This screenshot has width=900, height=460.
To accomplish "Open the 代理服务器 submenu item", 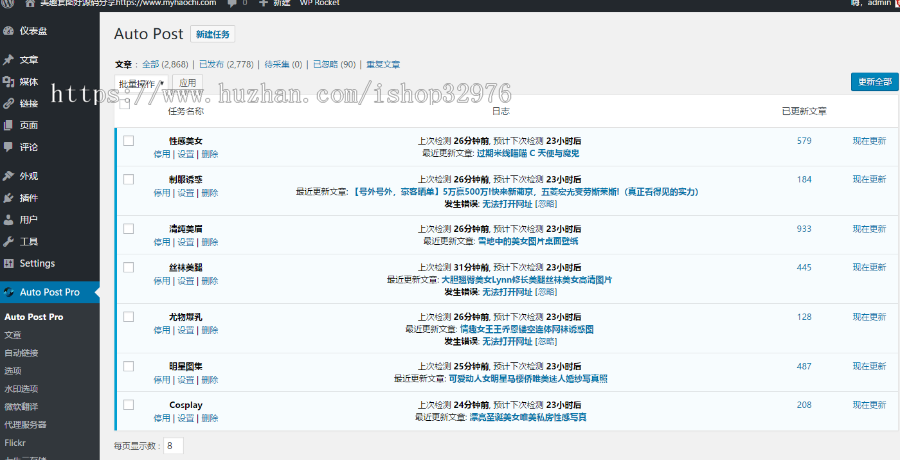I will [x=25, y=425].
